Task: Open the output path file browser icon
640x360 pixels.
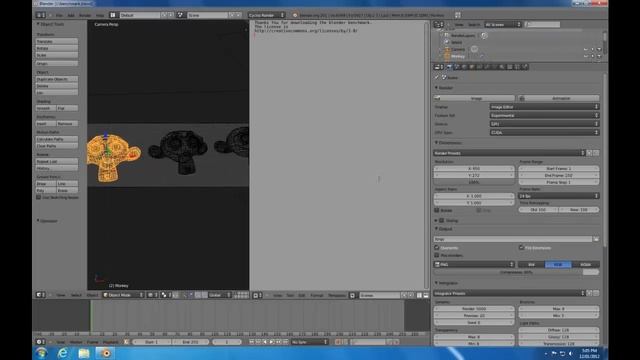Action: pyautogui.click(x=596, y=239)
